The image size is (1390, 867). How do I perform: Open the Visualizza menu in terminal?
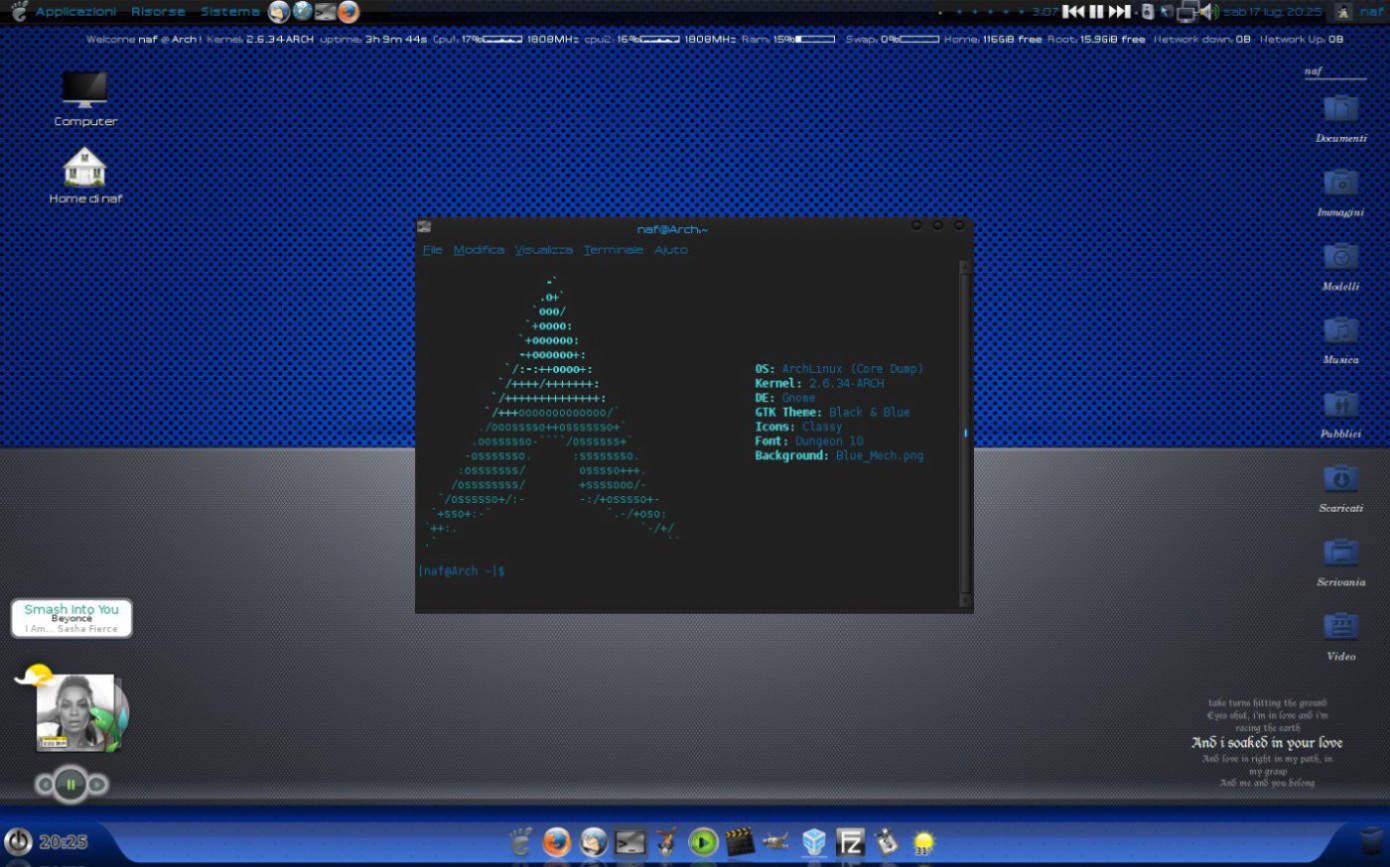point(544,250)
